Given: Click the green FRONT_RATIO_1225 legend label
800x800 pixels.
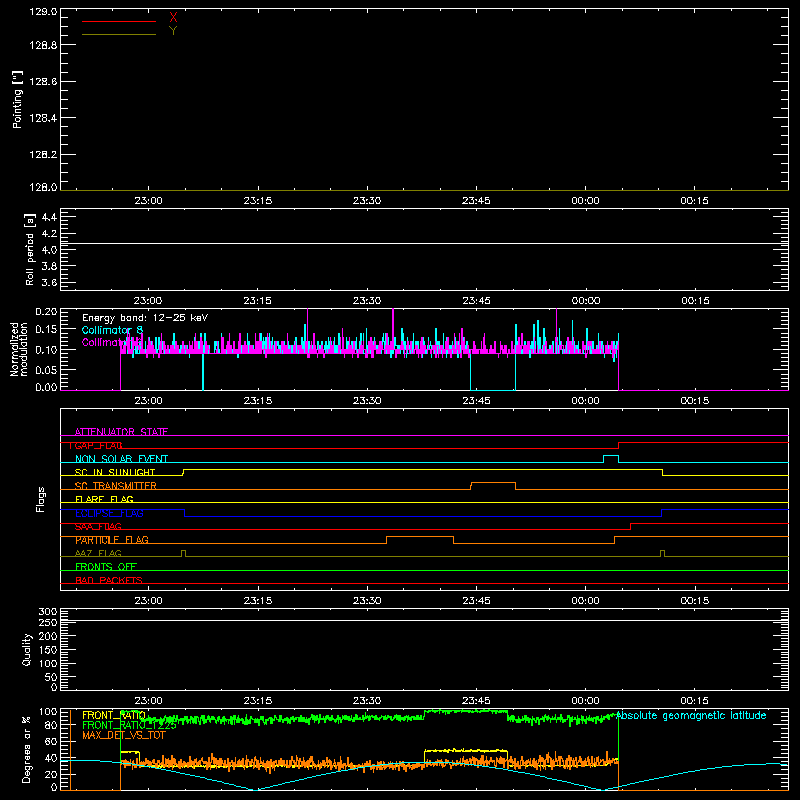Looking at the screenshot, I should click(x=129, y=725).
